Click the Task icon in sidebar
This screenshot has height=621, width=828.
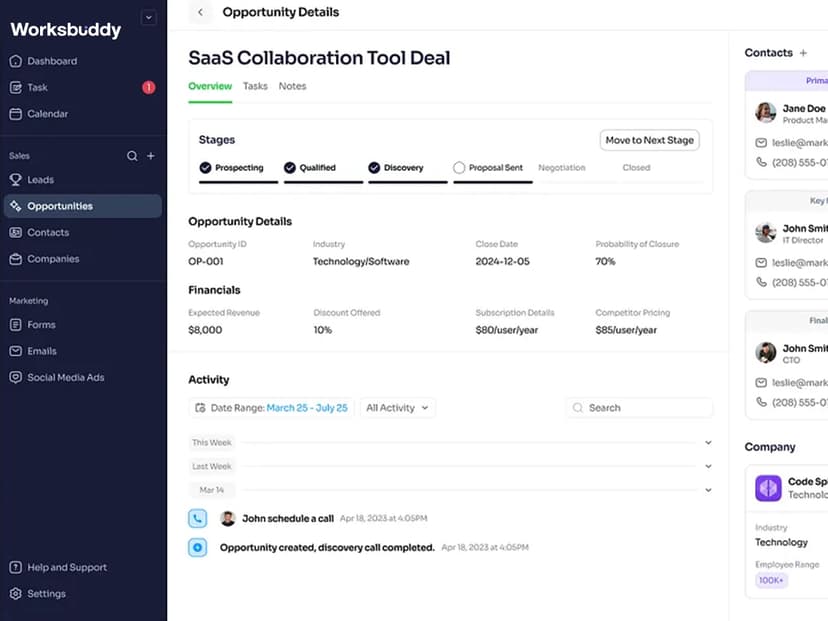[16, 88]
